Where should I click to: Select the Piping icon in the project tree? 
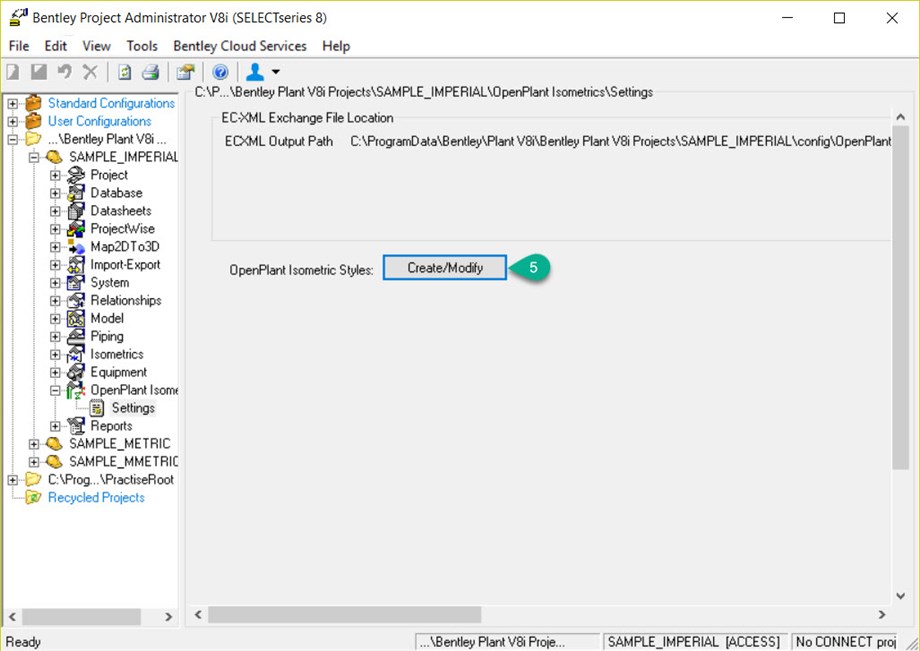coord(78,335)
